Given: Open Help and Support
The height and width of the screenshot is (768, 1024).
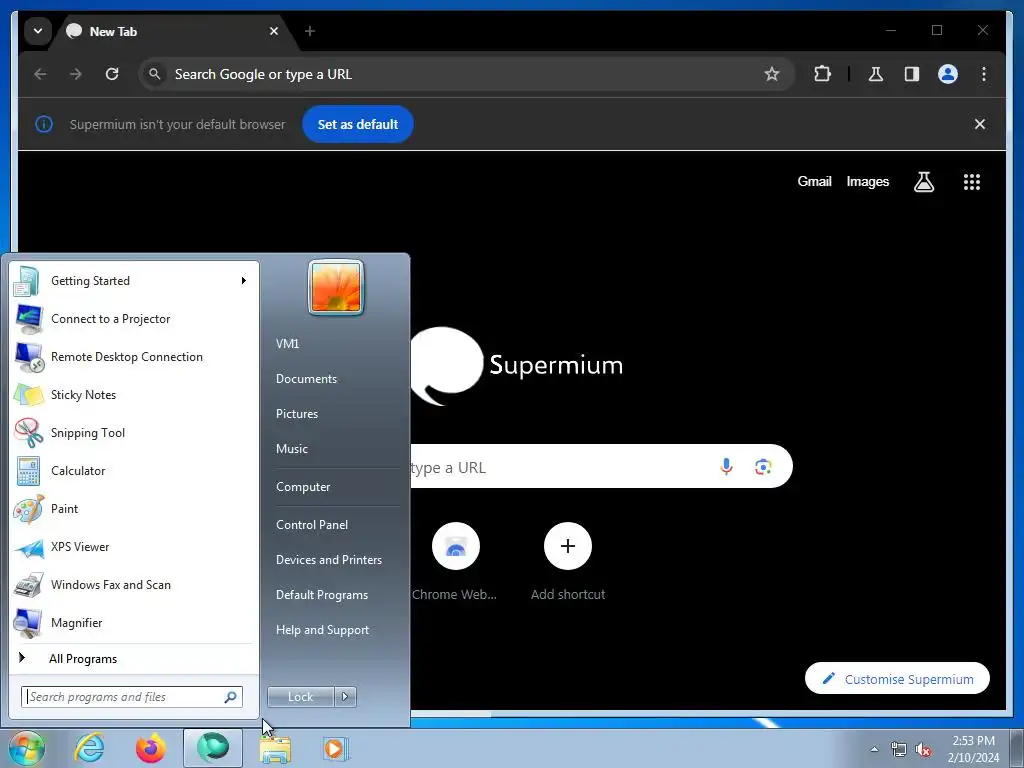Looking at the screenshot, I should [322, 630].
